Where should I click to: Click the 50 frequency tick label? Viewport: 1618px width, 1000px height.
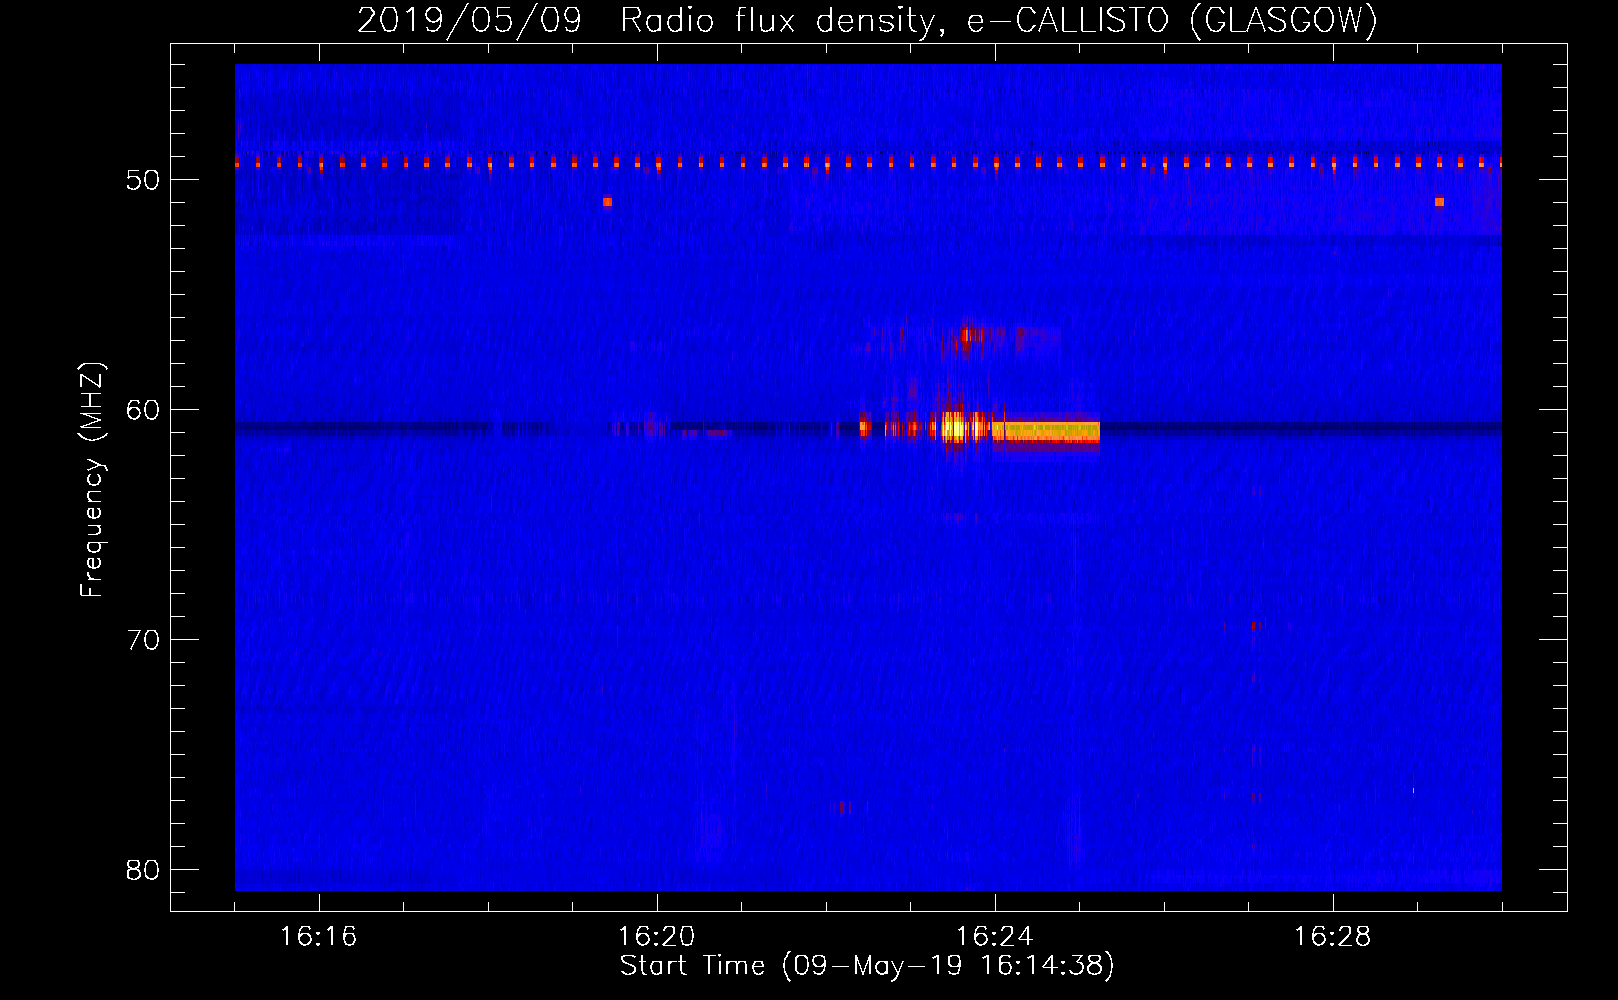pos(143,180)
